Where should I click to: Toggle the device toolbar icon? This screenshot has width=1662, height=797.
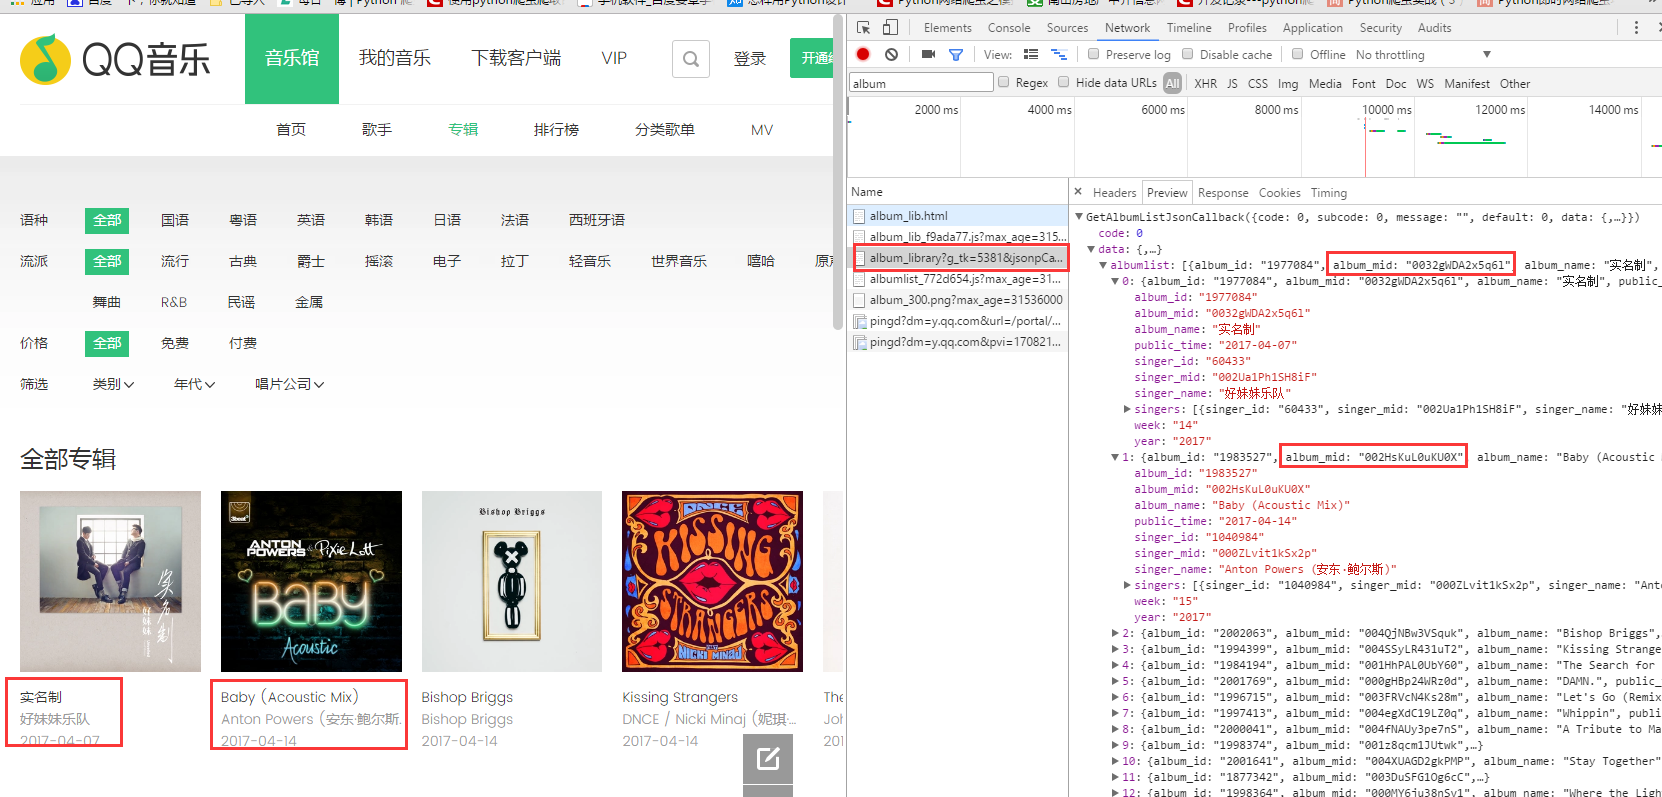tap(890, 28)
